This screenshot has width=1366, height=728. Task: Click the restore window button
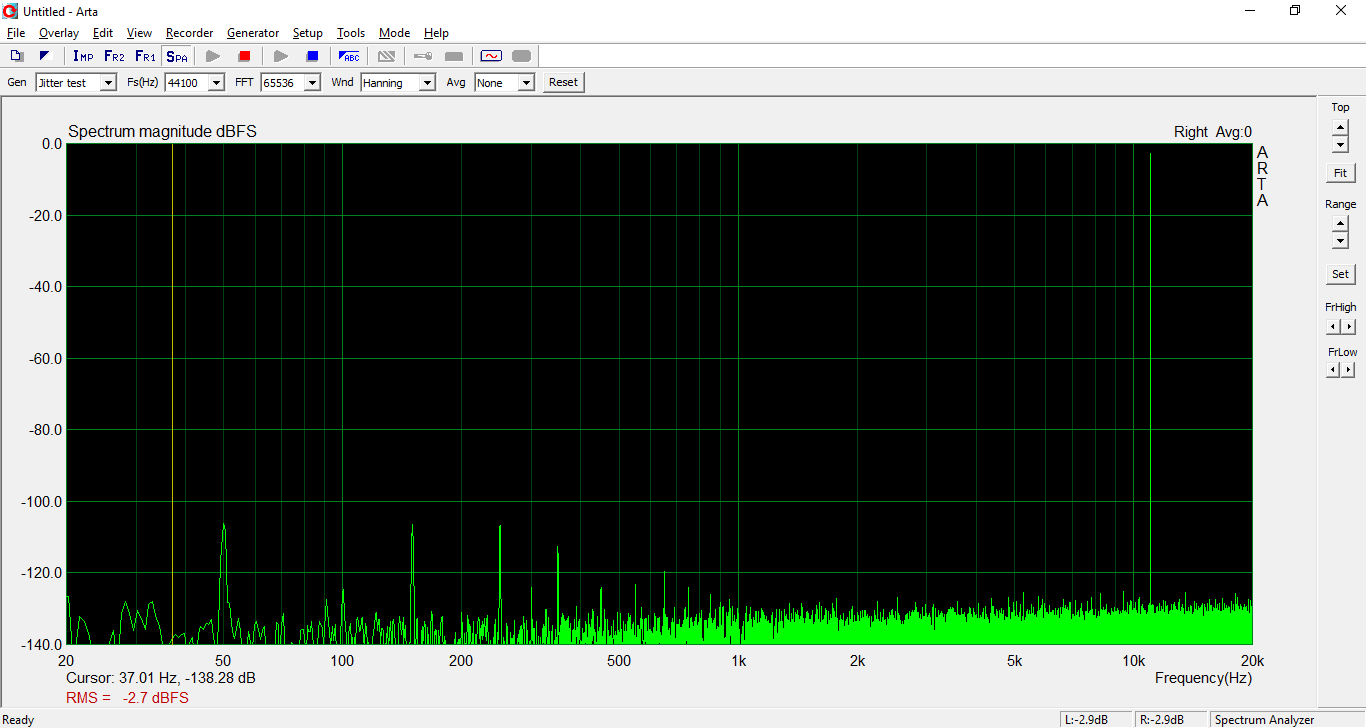point(1295,11)
